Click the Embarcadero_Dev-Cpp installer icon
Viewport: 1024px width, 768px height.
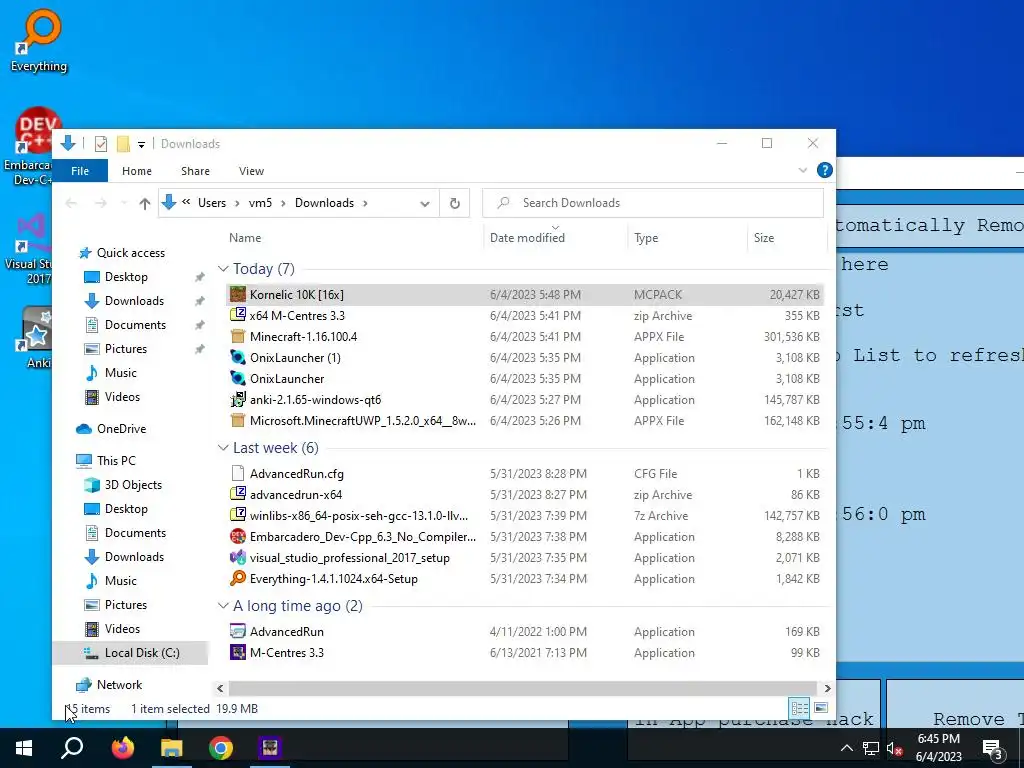(238, 537)
